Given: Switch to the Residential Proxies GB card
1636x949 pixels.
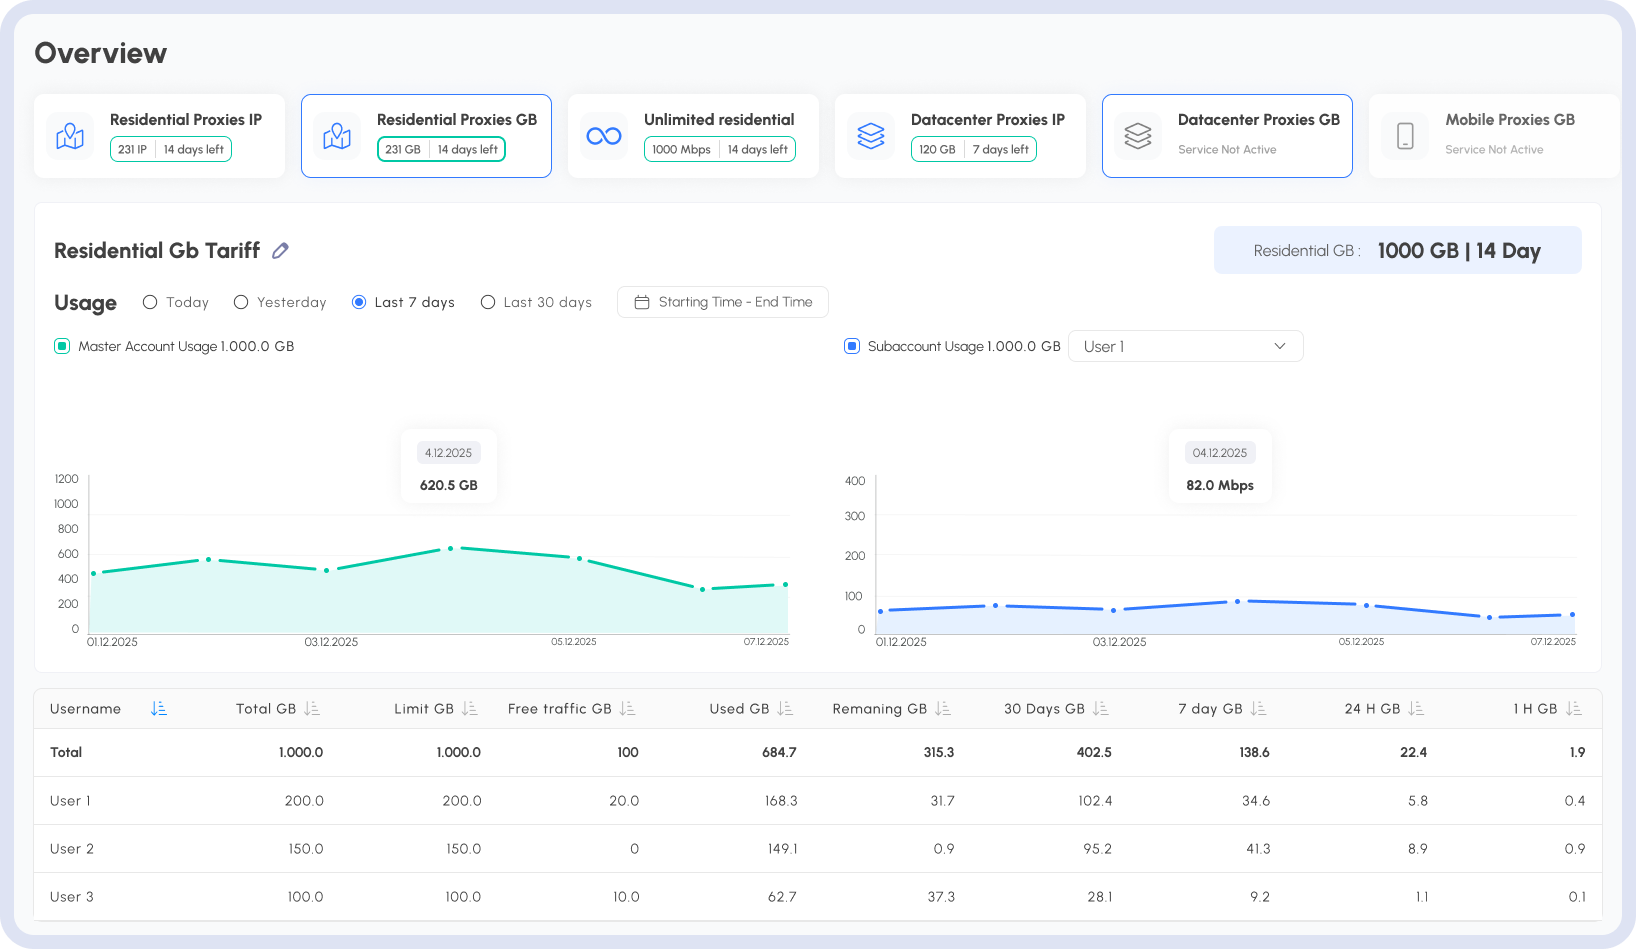Looking at the screenshot, I should click(426, 136).
